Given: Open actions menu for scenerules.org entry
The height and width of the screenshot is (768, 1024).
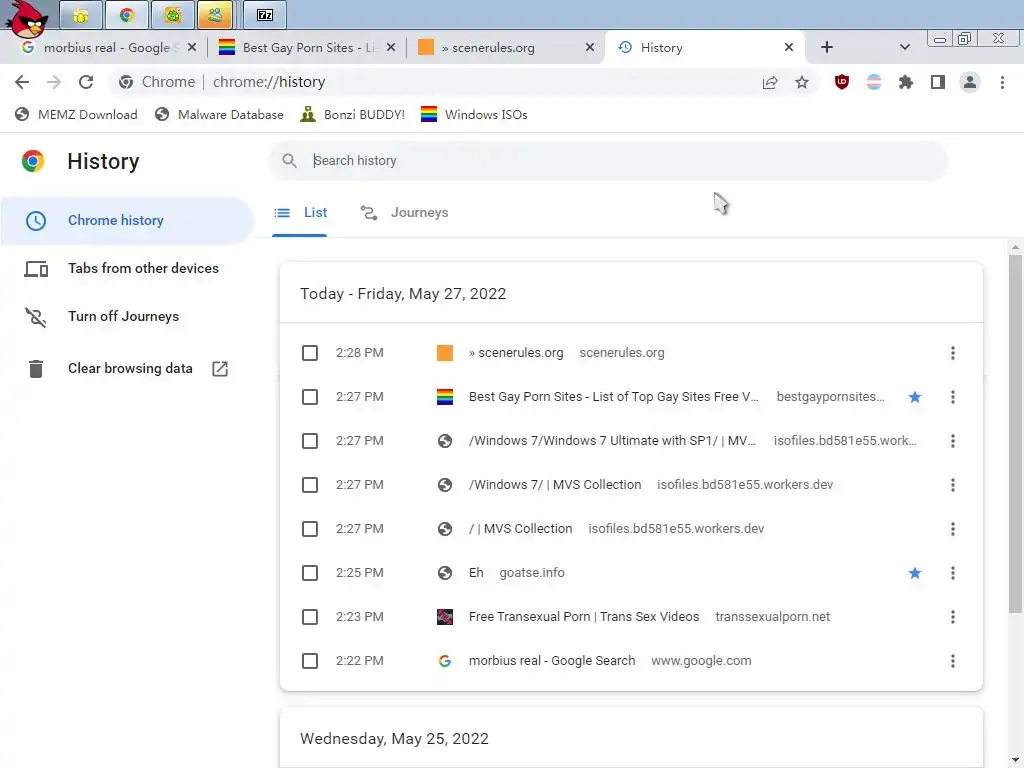Looking at the screenshot, I should point(953,353).
